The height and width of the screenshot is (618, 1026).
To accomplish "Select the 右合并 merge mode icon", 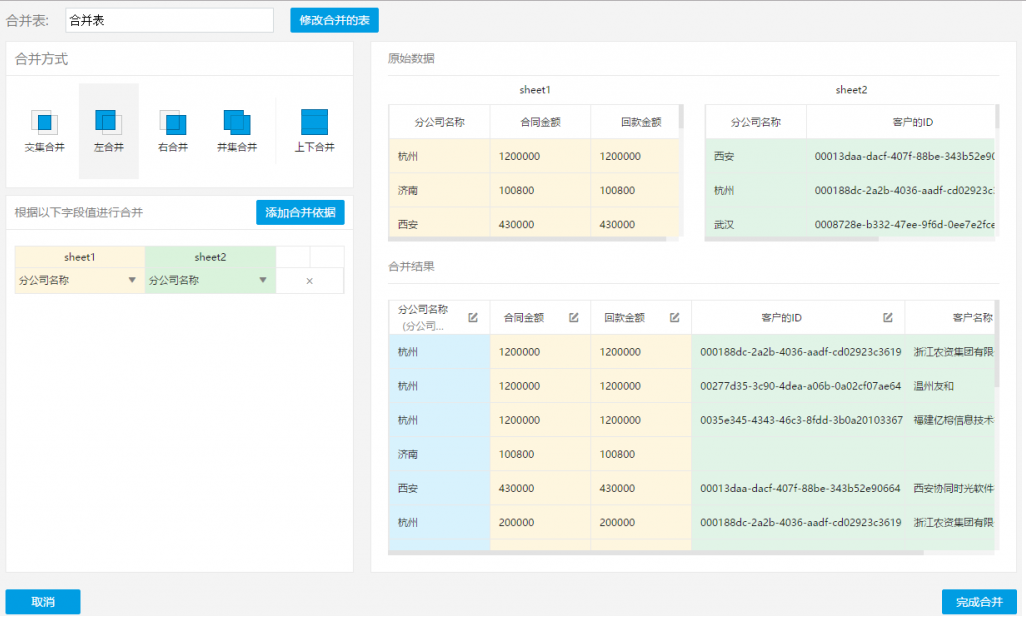I will [x=173, y=122].
